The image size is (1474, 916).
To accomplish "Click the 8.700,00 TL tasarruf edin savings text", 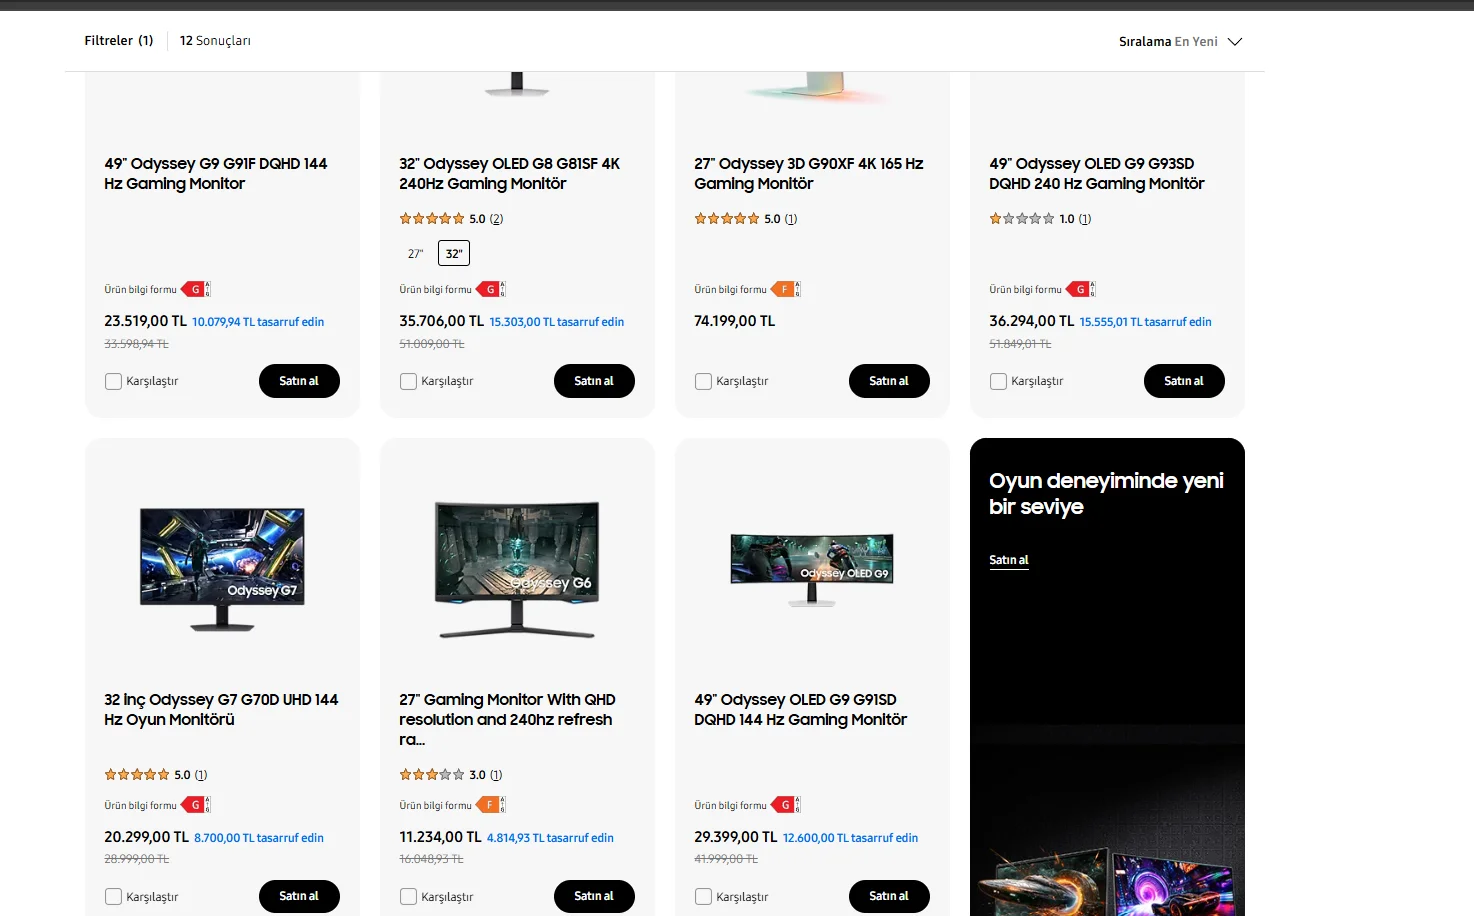I will pyautogui.click(x=259, y=838).
